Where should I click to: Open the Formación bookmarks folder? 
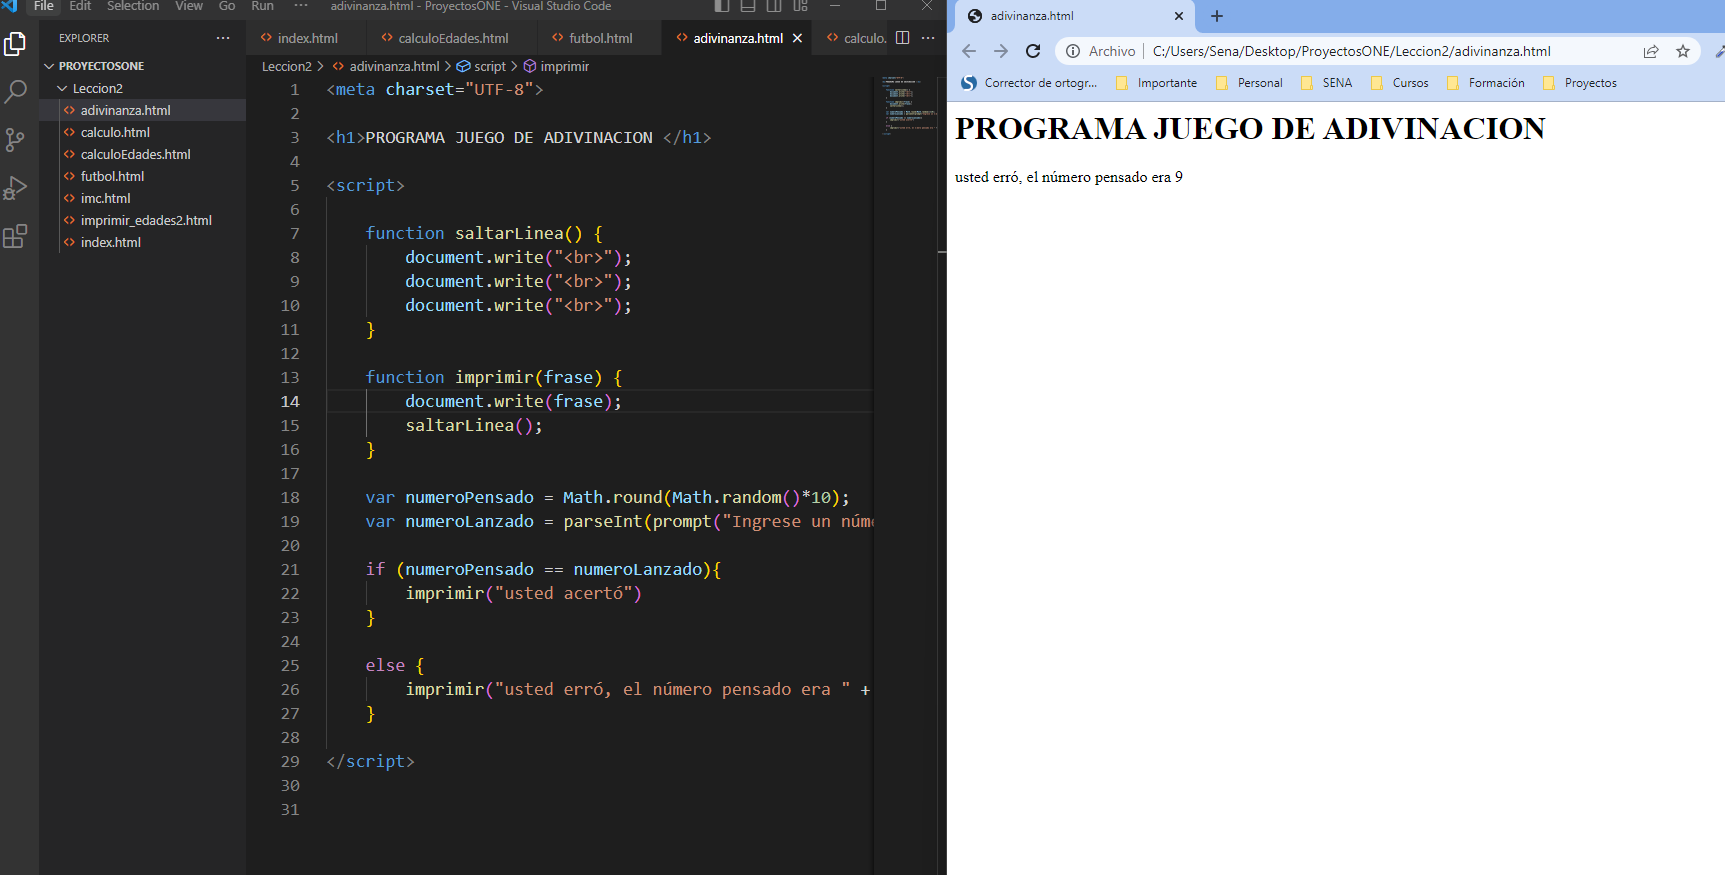coord(1486,83)
